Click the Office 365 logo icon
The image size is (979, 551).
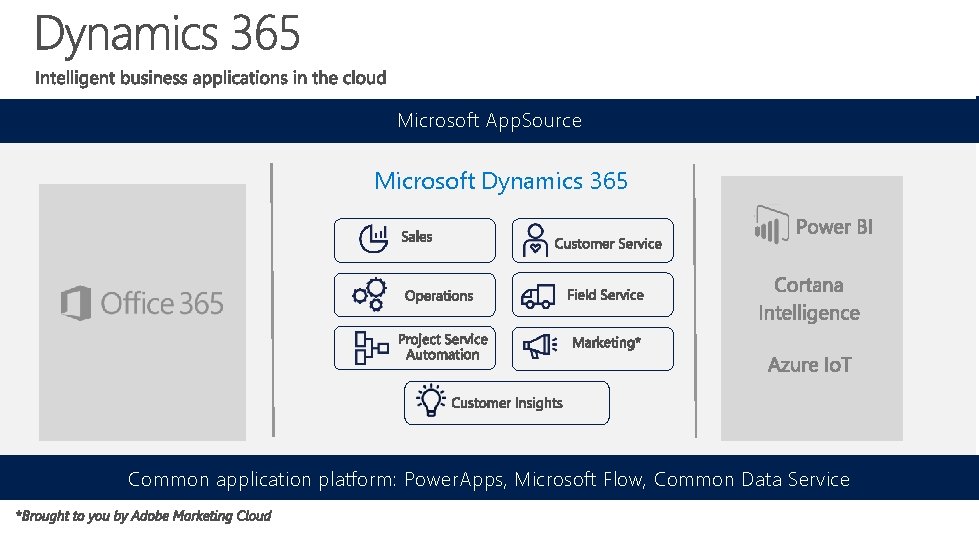76,303
